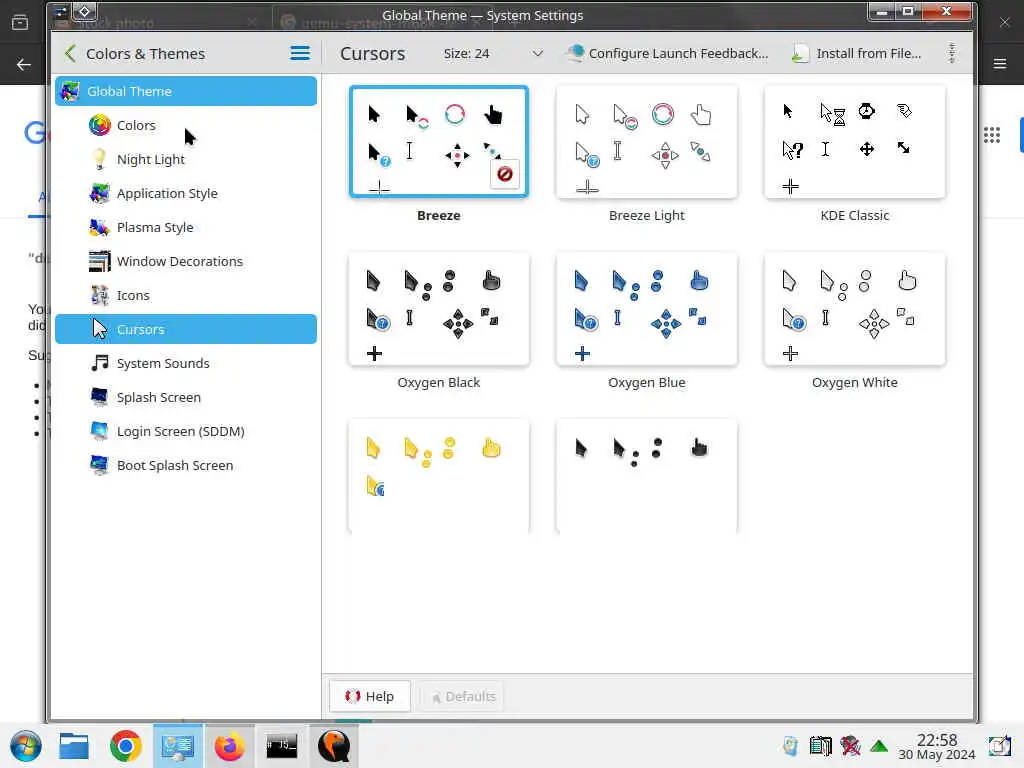Image resolution: width=1024 pixels, height=768 pixels.
Task: Open the browser hamburger menu behind
Action: coord(1000,63)
